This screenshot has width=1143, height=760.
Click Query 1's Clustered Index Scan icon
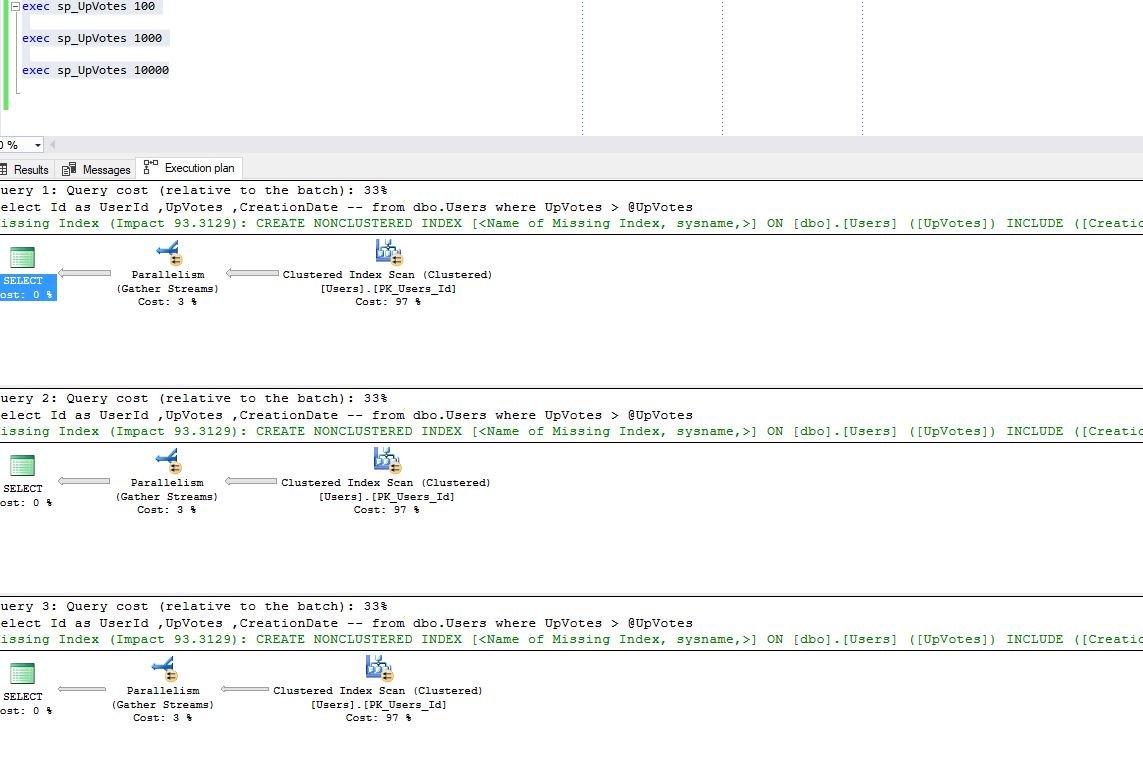tap(388, 252)
